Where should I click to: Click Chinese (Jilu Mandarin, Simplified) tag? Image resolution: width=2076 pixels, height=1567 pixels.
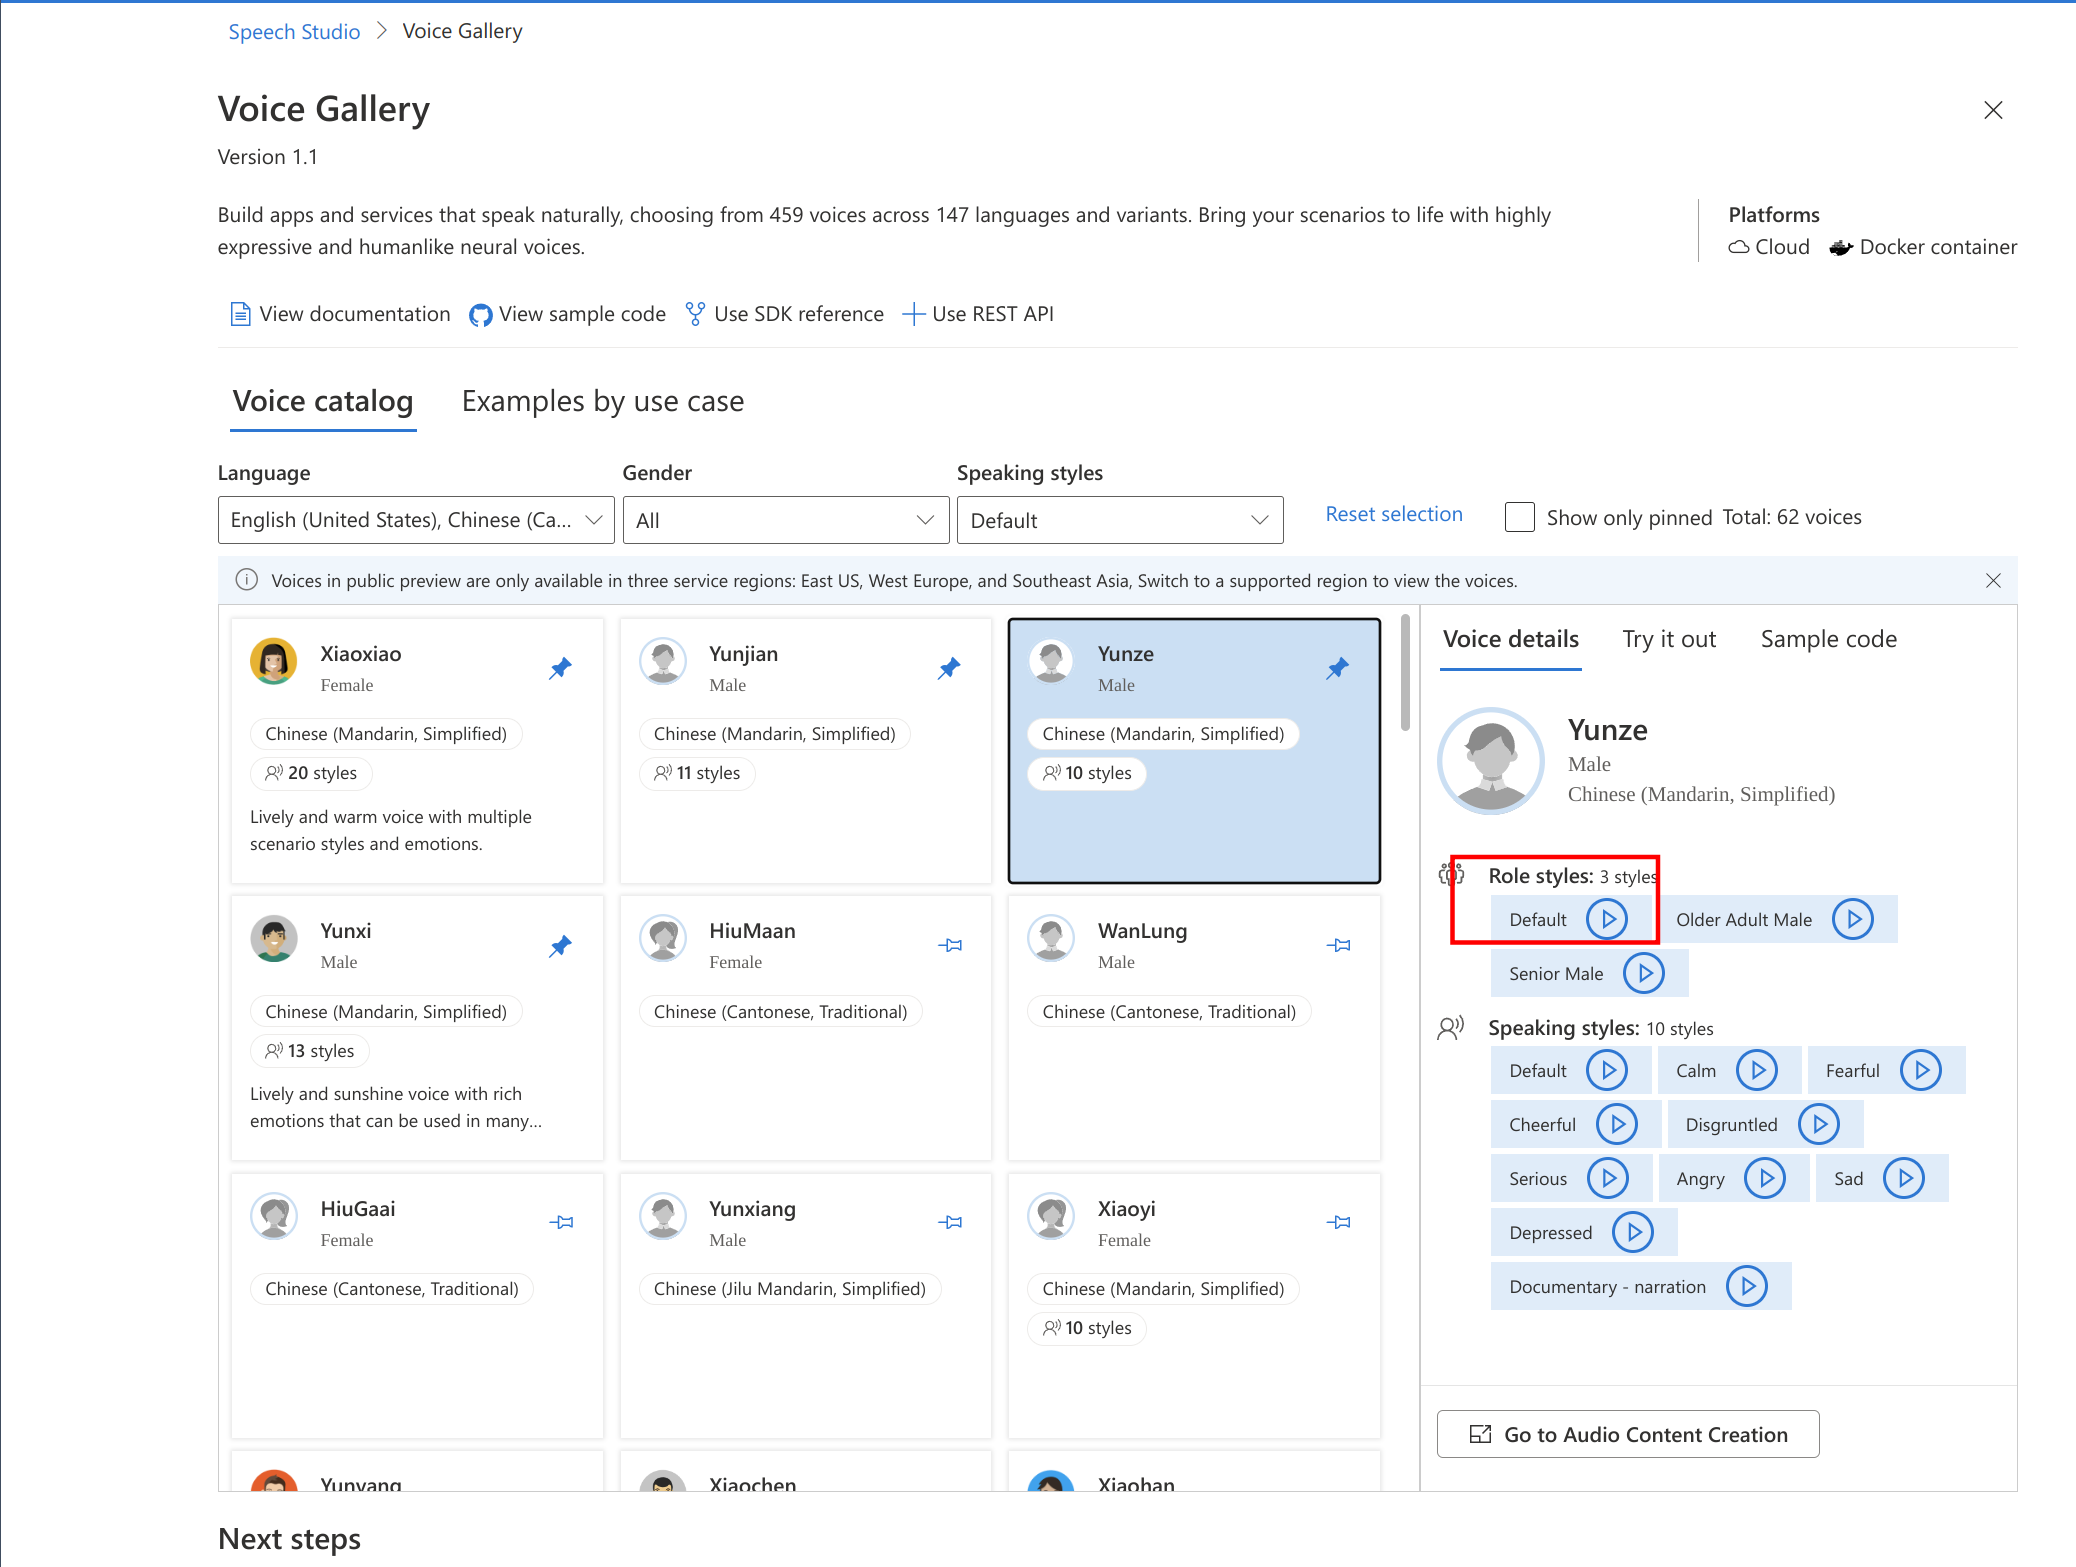[x=790, y=1289]
